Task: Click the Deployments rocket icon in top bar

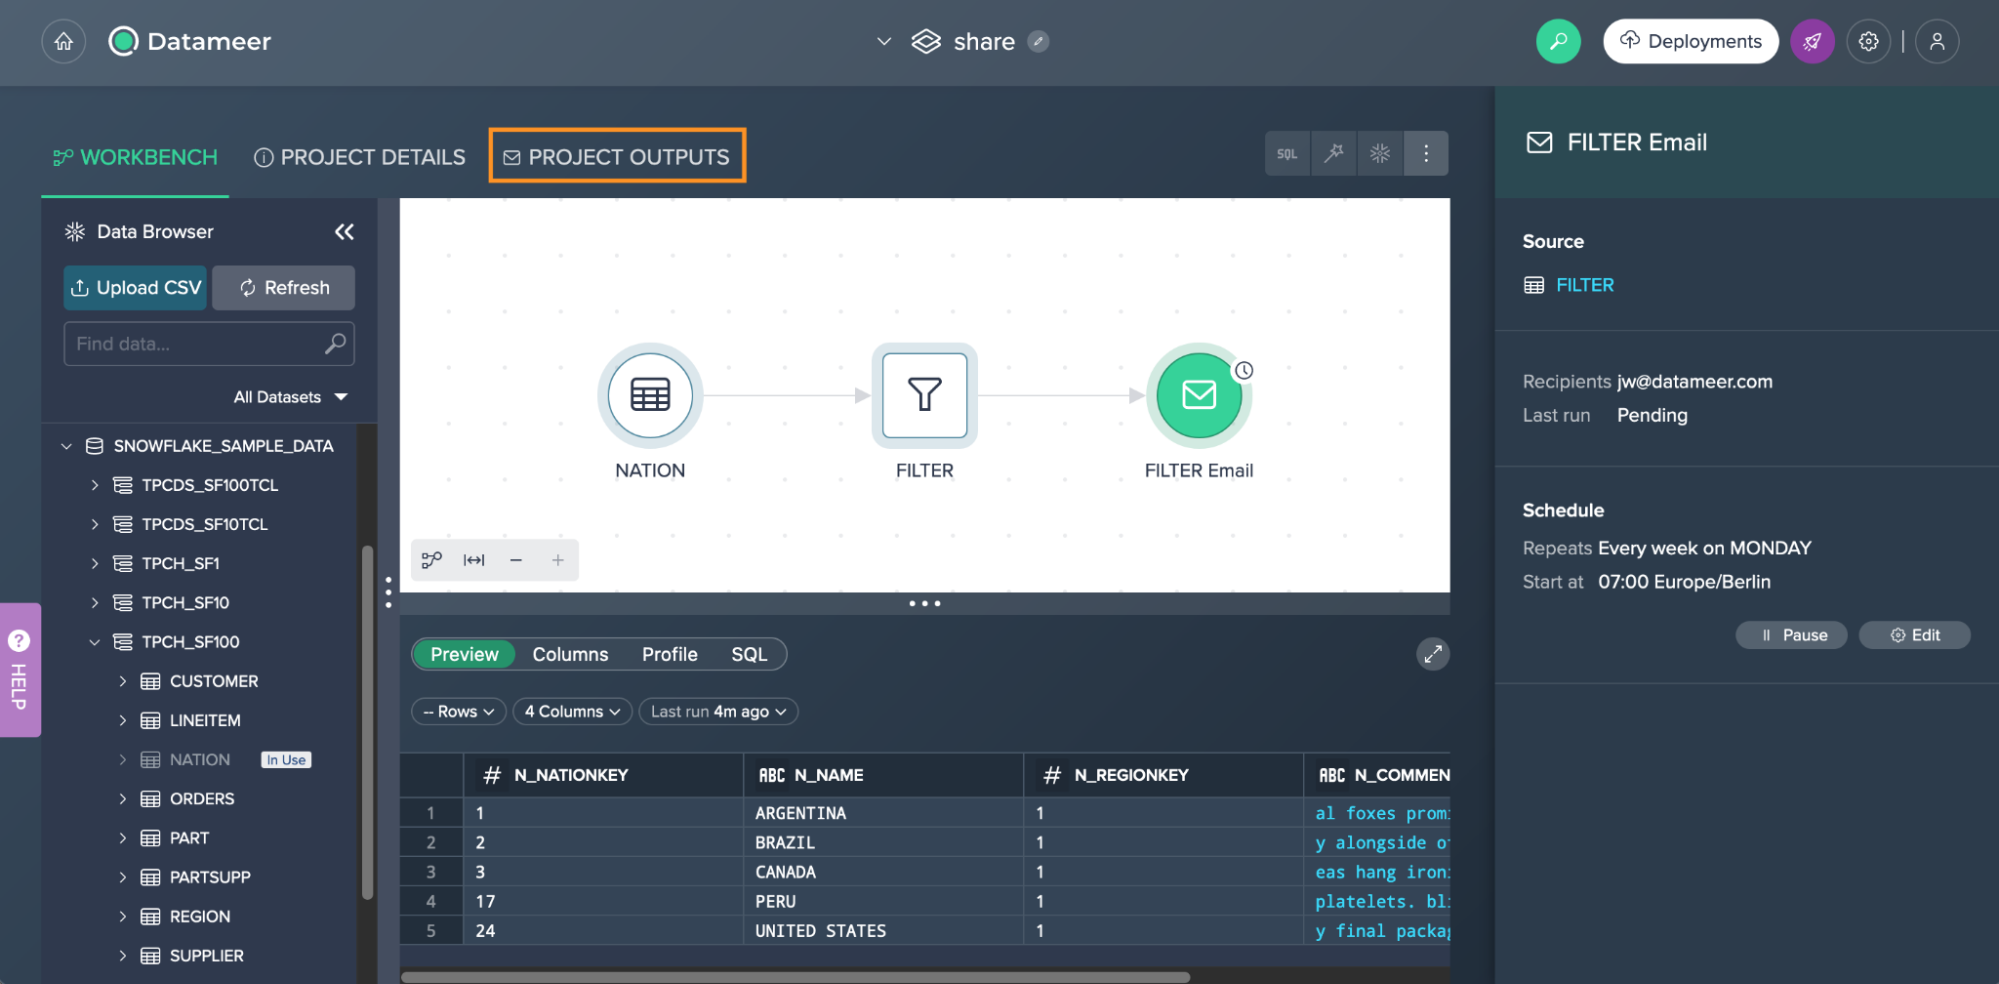Action: (x=1812, y=41)
